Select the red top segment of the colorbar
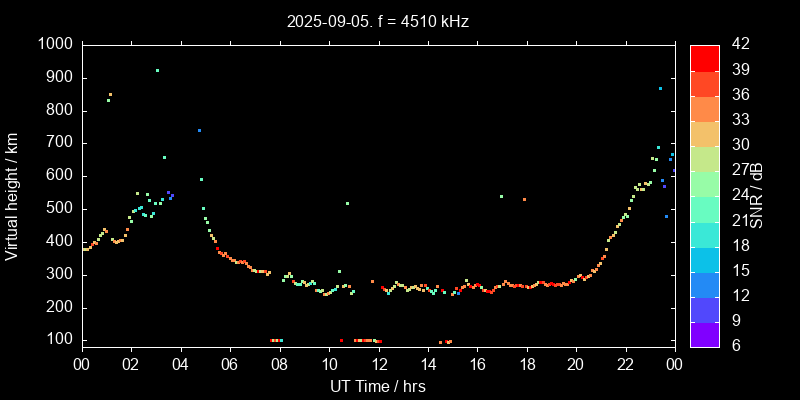This screenshot has height=400, width=800. pos(705,57)
